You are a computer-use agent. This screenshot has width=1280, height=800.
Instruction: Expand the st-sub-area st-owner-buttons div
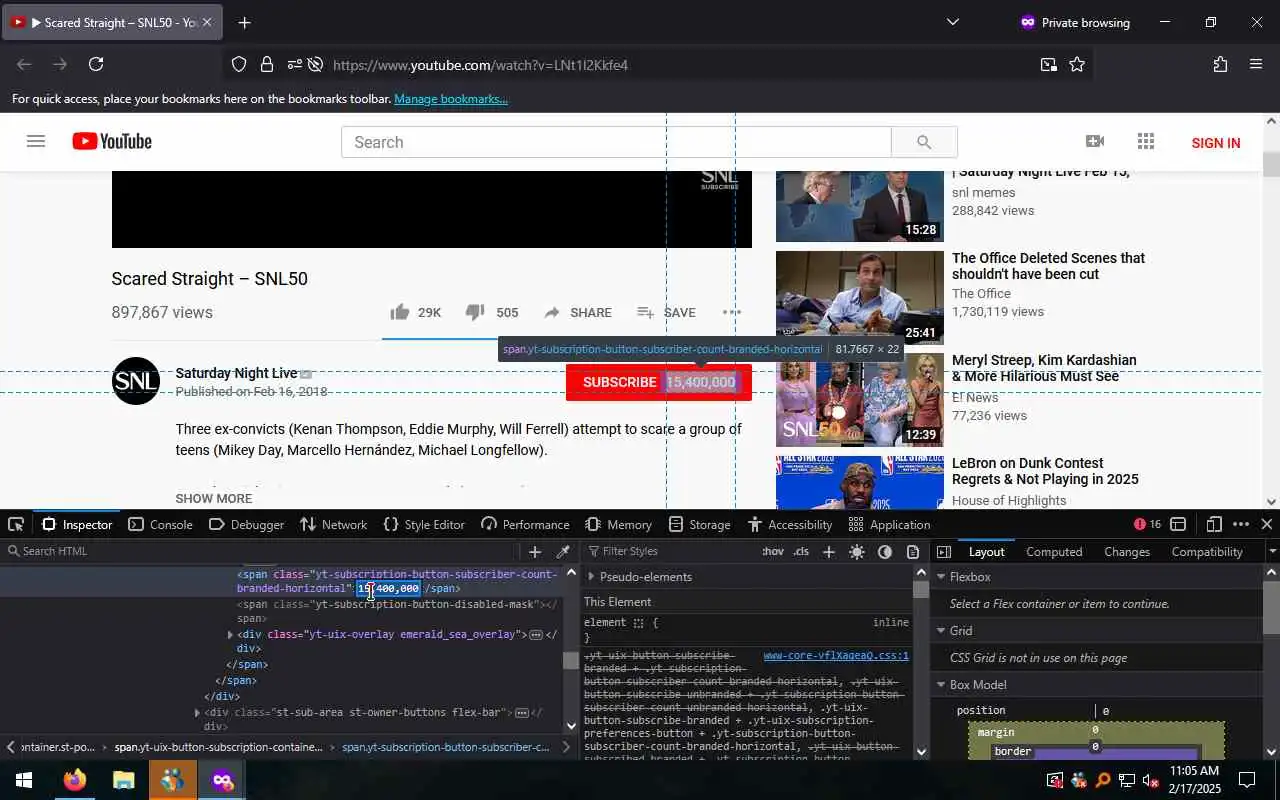click(x=197, y=713)
